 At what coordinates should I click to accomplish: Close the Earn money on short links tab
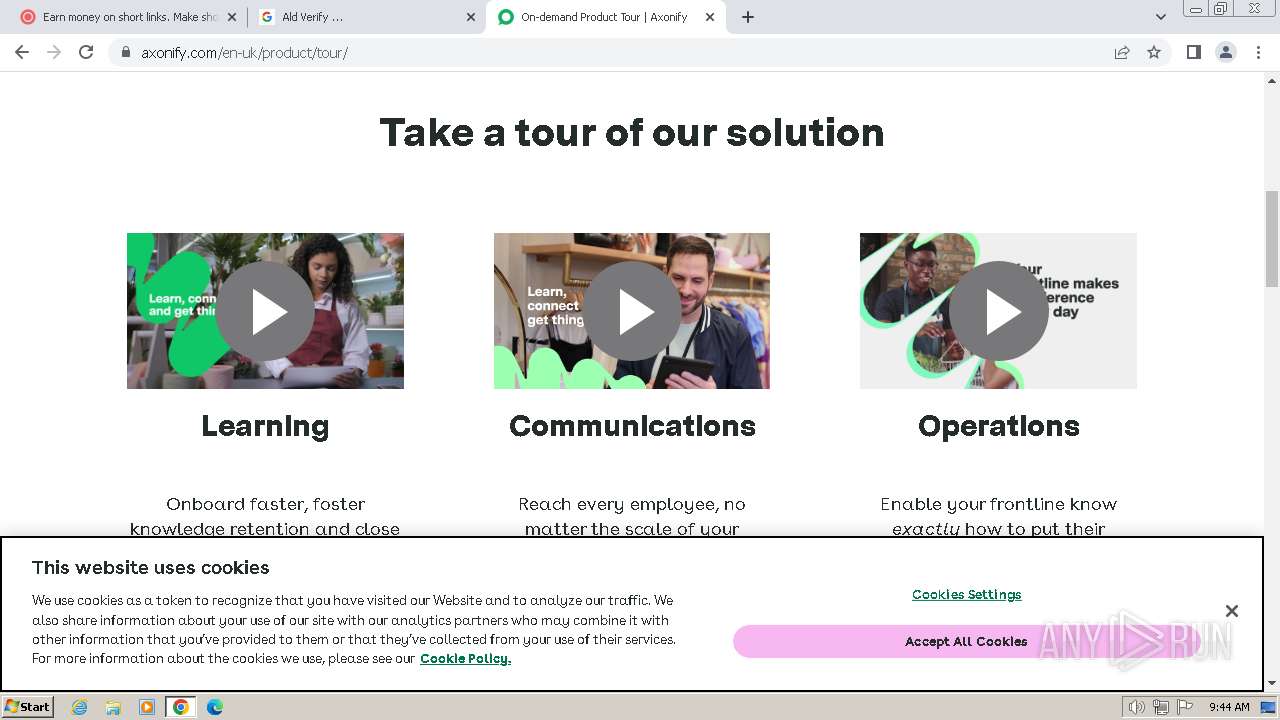232,17
